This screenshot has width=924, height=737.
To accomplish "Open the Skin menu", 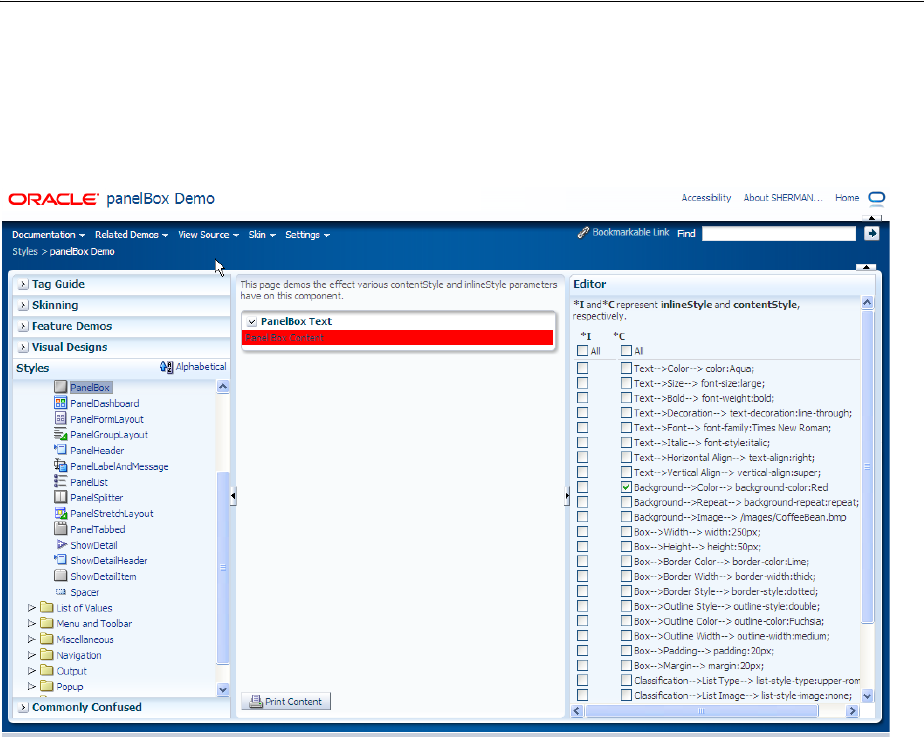I will (262, 234).
